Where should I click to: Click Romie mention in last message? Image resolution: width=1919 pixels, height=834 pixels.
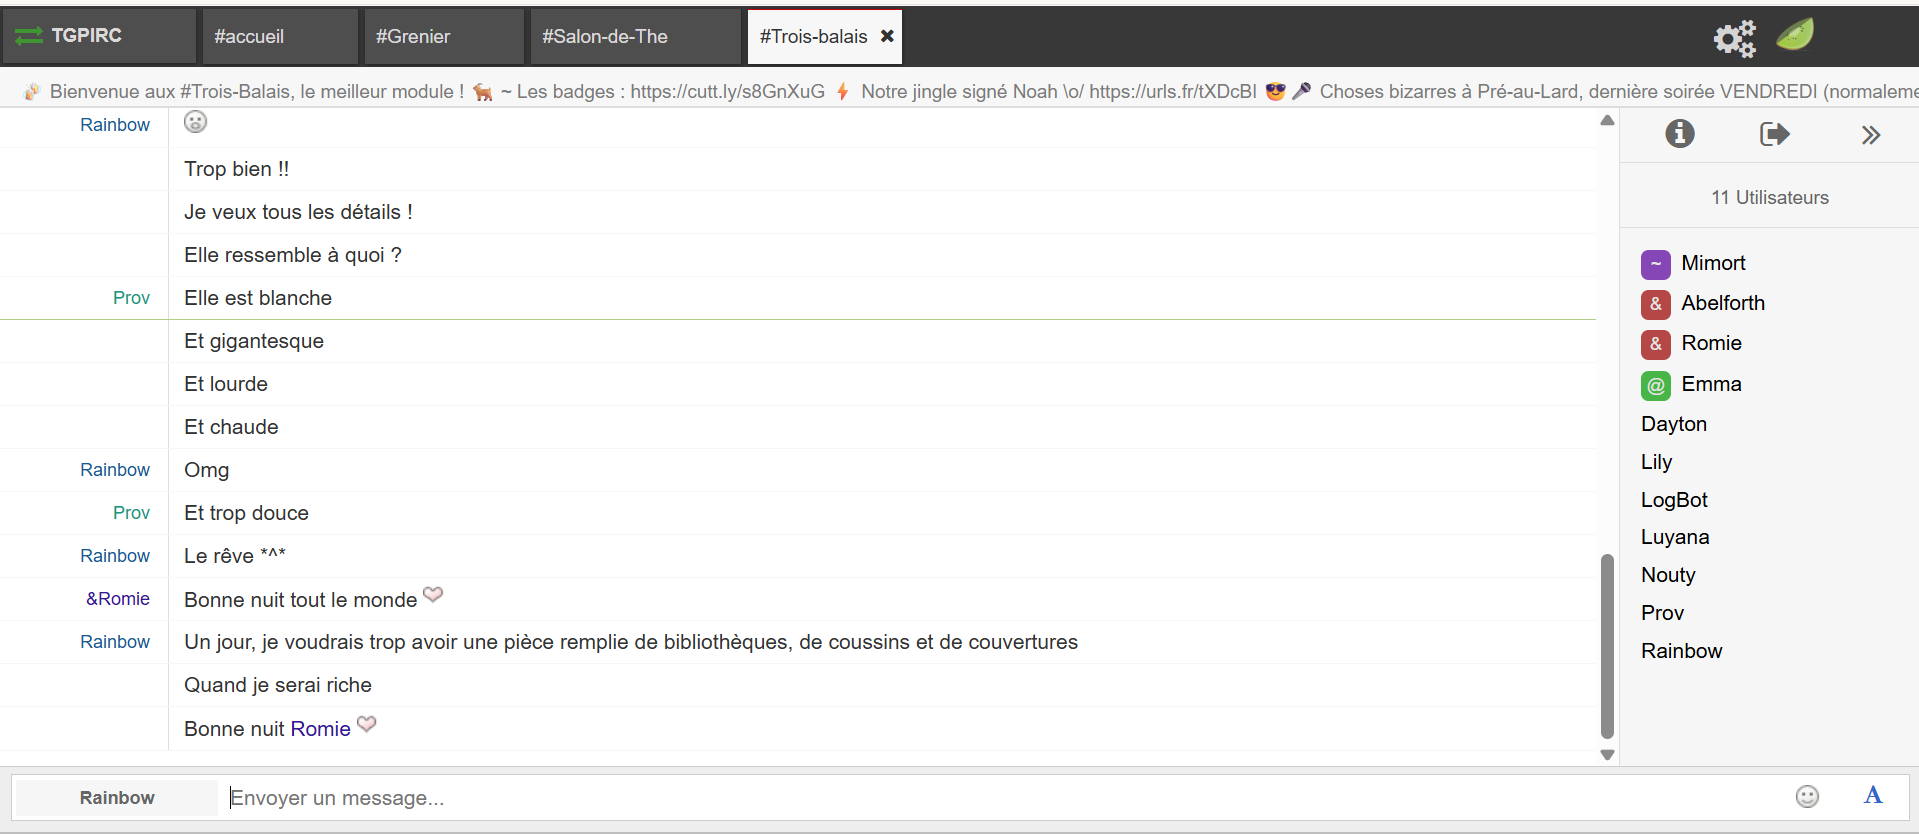point(320,729)
